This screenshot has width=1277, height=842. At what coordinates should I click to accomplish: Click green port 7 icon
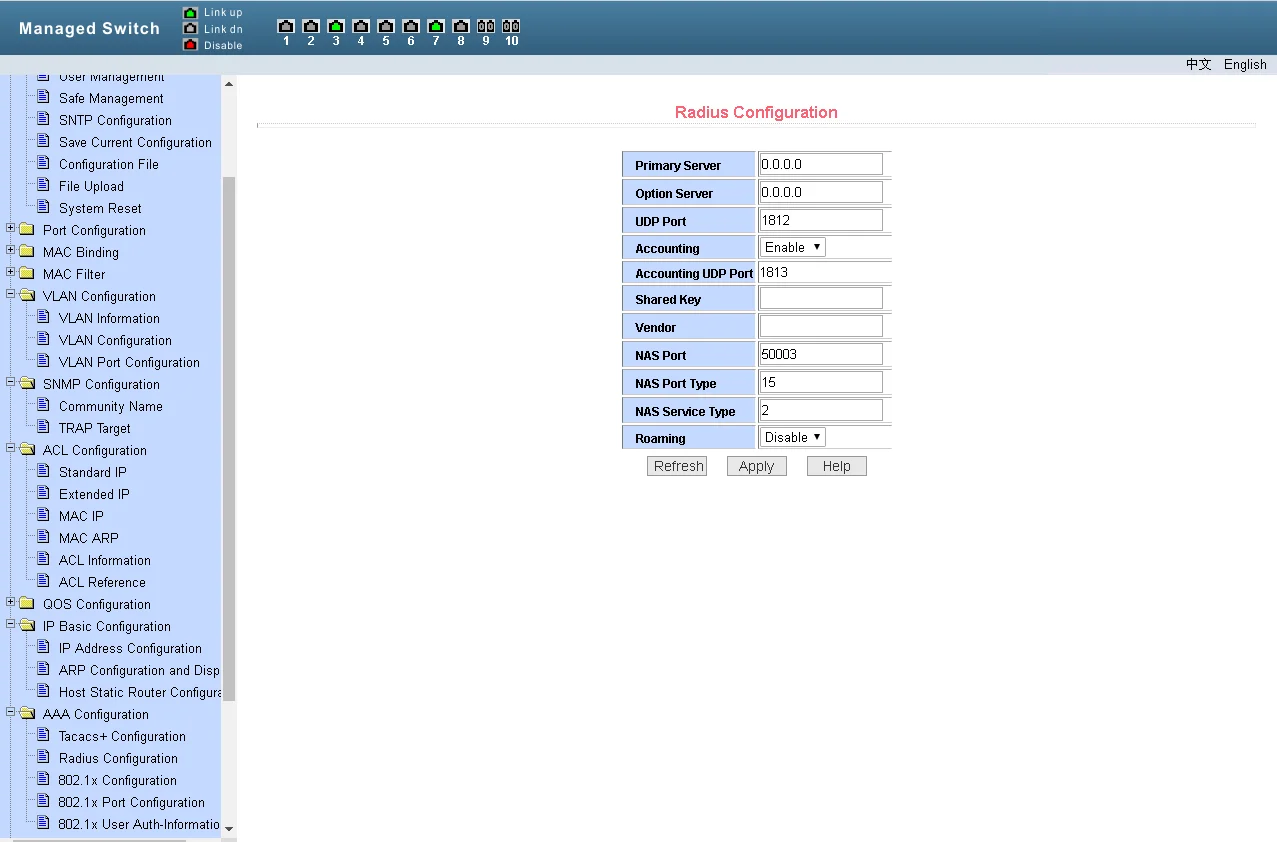click(x=436, y=26)
